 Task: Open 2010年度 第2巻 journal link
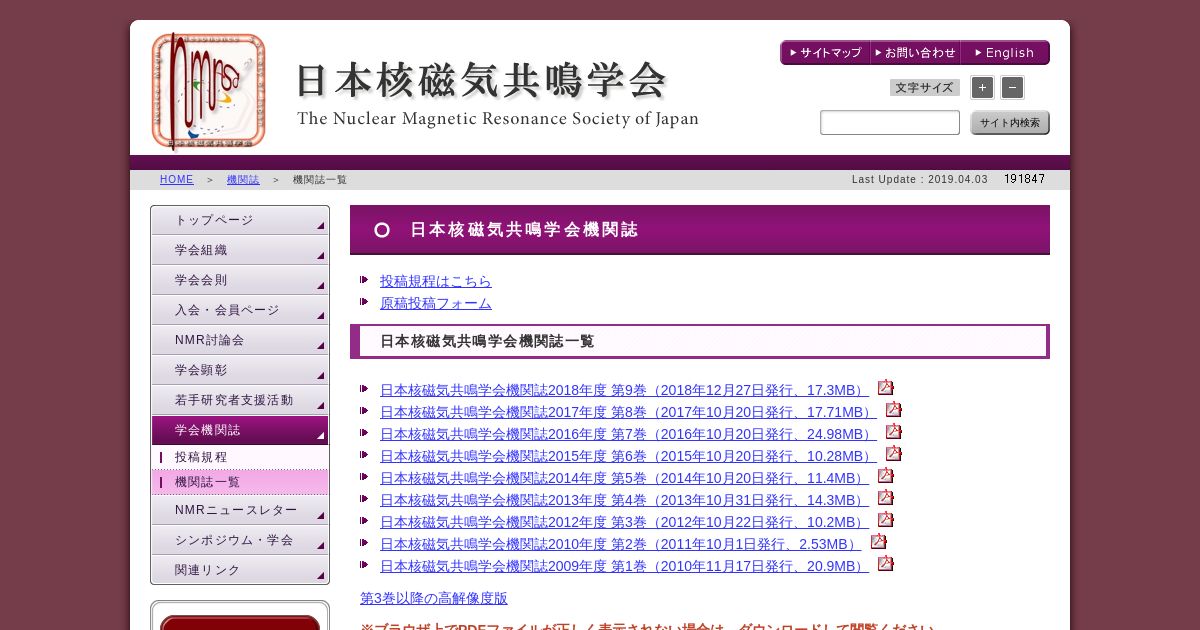pos(621,544)
